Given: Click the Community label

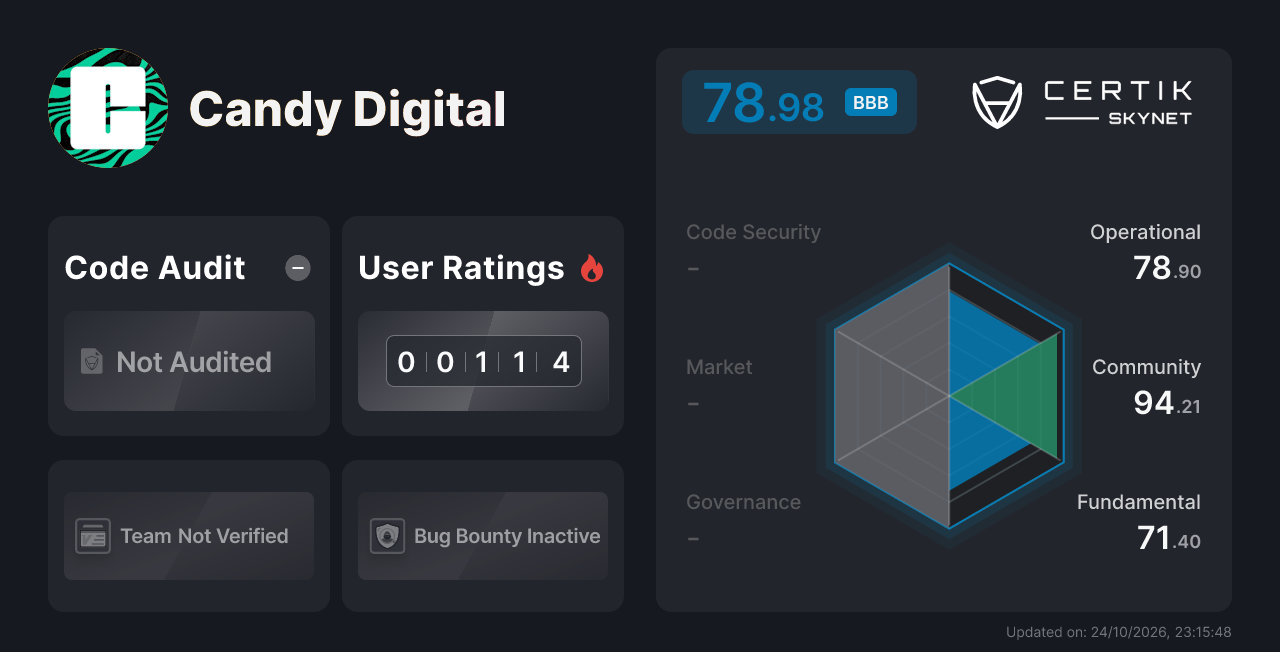Looking at the screenshot, I should (1146, 367).
